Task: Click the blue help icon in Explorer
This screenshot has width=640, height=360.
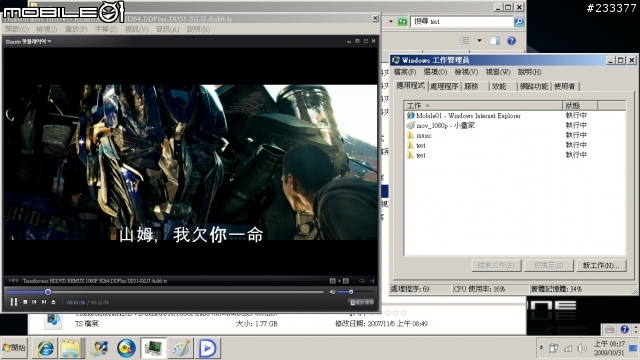Action: (x=511, y=40)
